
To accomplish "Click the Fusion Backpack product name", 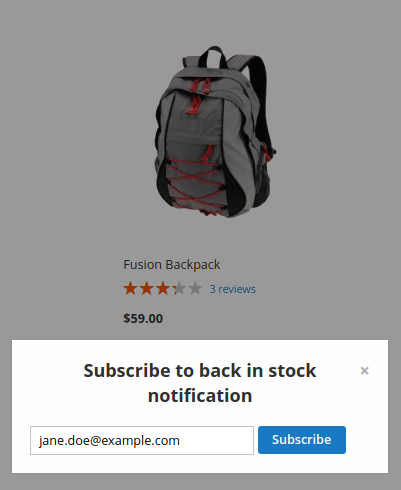I will [172, 265].
